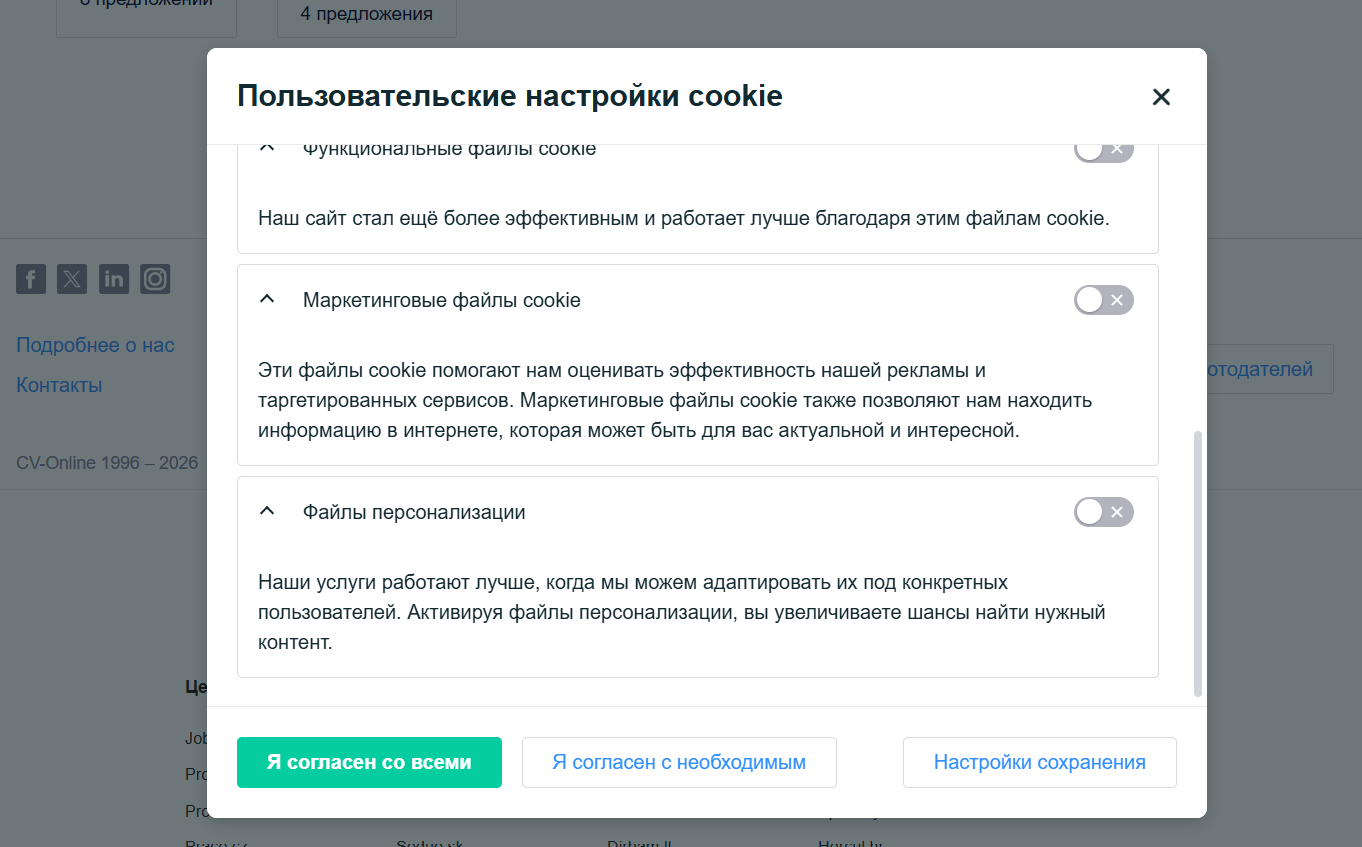This screenshot has width=1362, height=847.
Task: Open the LinkedIn social icon
Action: tap(114, 279)
